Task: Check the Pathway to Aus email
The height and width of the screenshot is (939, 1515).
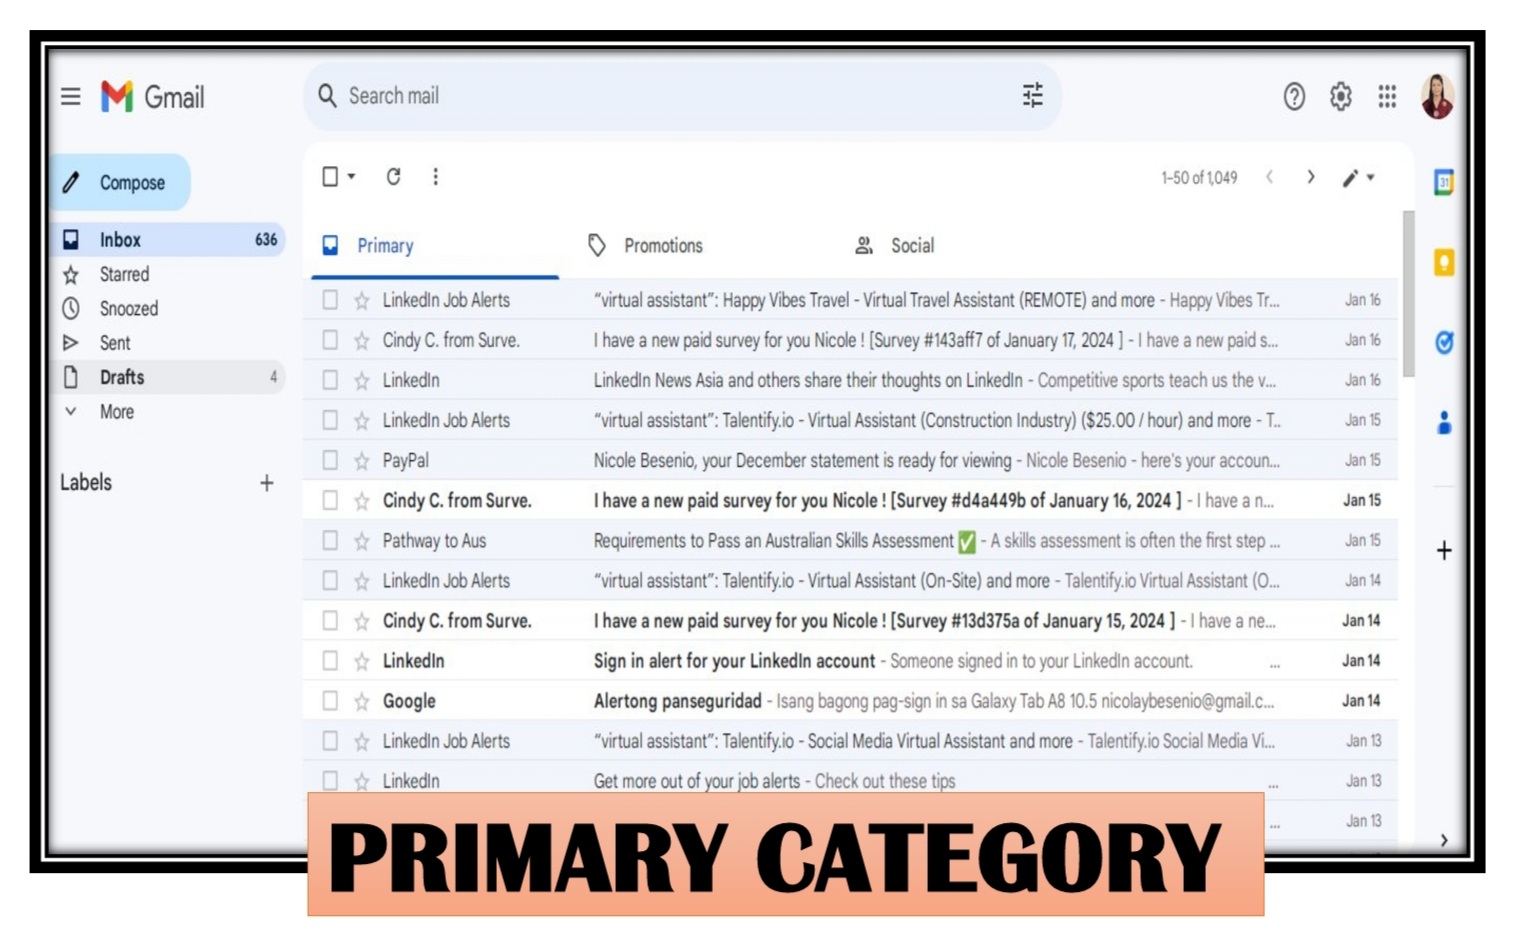Action: pyautogui.click(x=330, y=540)
